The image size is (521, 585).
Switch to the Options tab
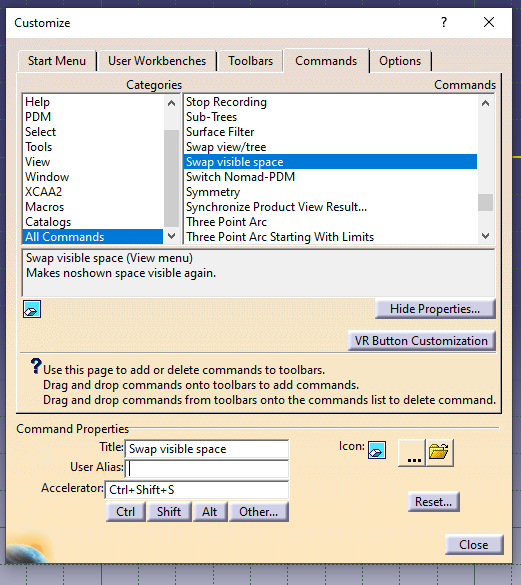click(400, 61)
